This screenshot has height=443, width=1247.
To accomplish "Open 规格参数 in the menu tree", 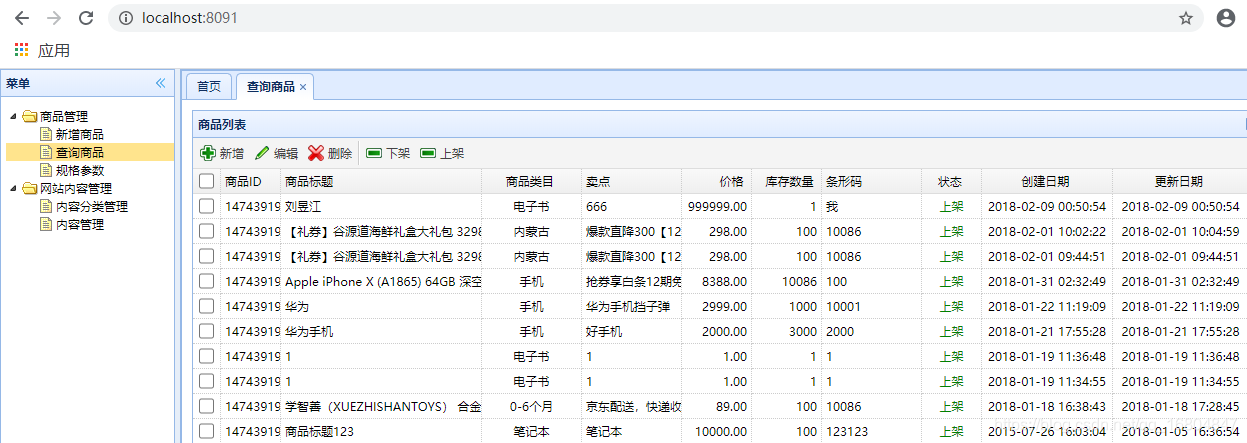I will point(80,170).
